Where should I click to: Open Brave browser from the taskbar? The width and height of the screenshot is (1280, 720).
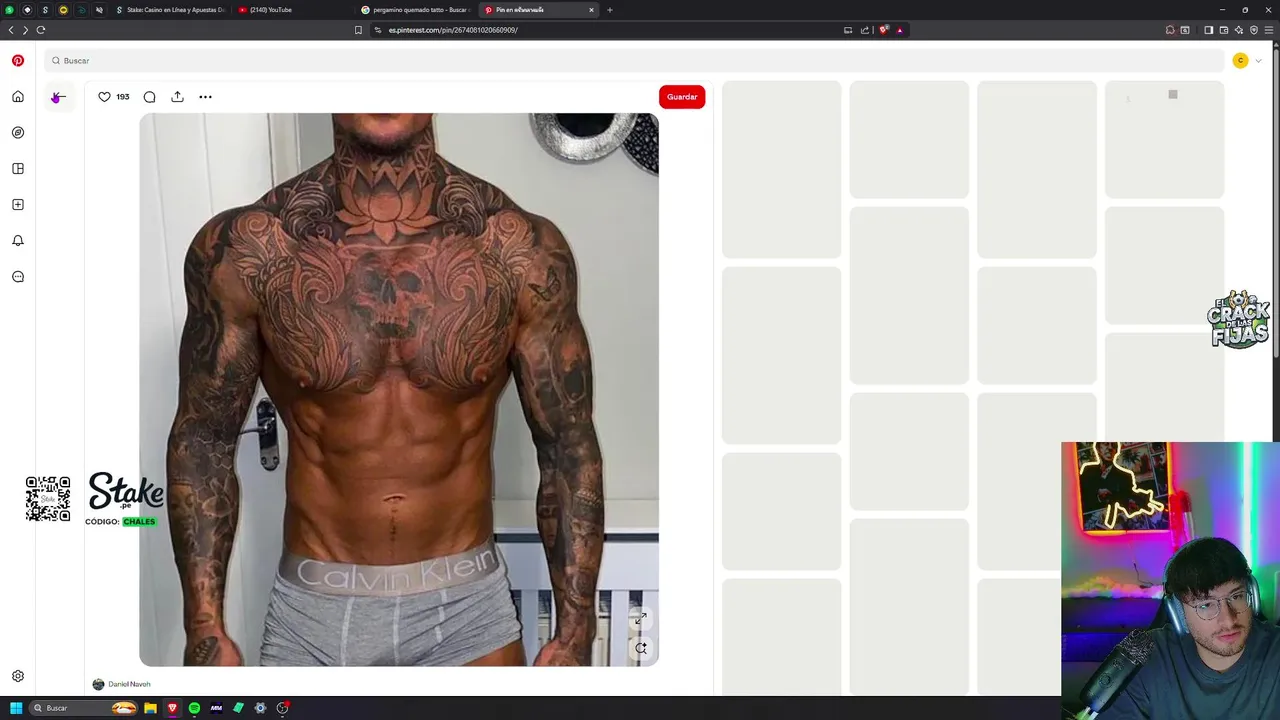pyautogui.click(x=172, y=708)
